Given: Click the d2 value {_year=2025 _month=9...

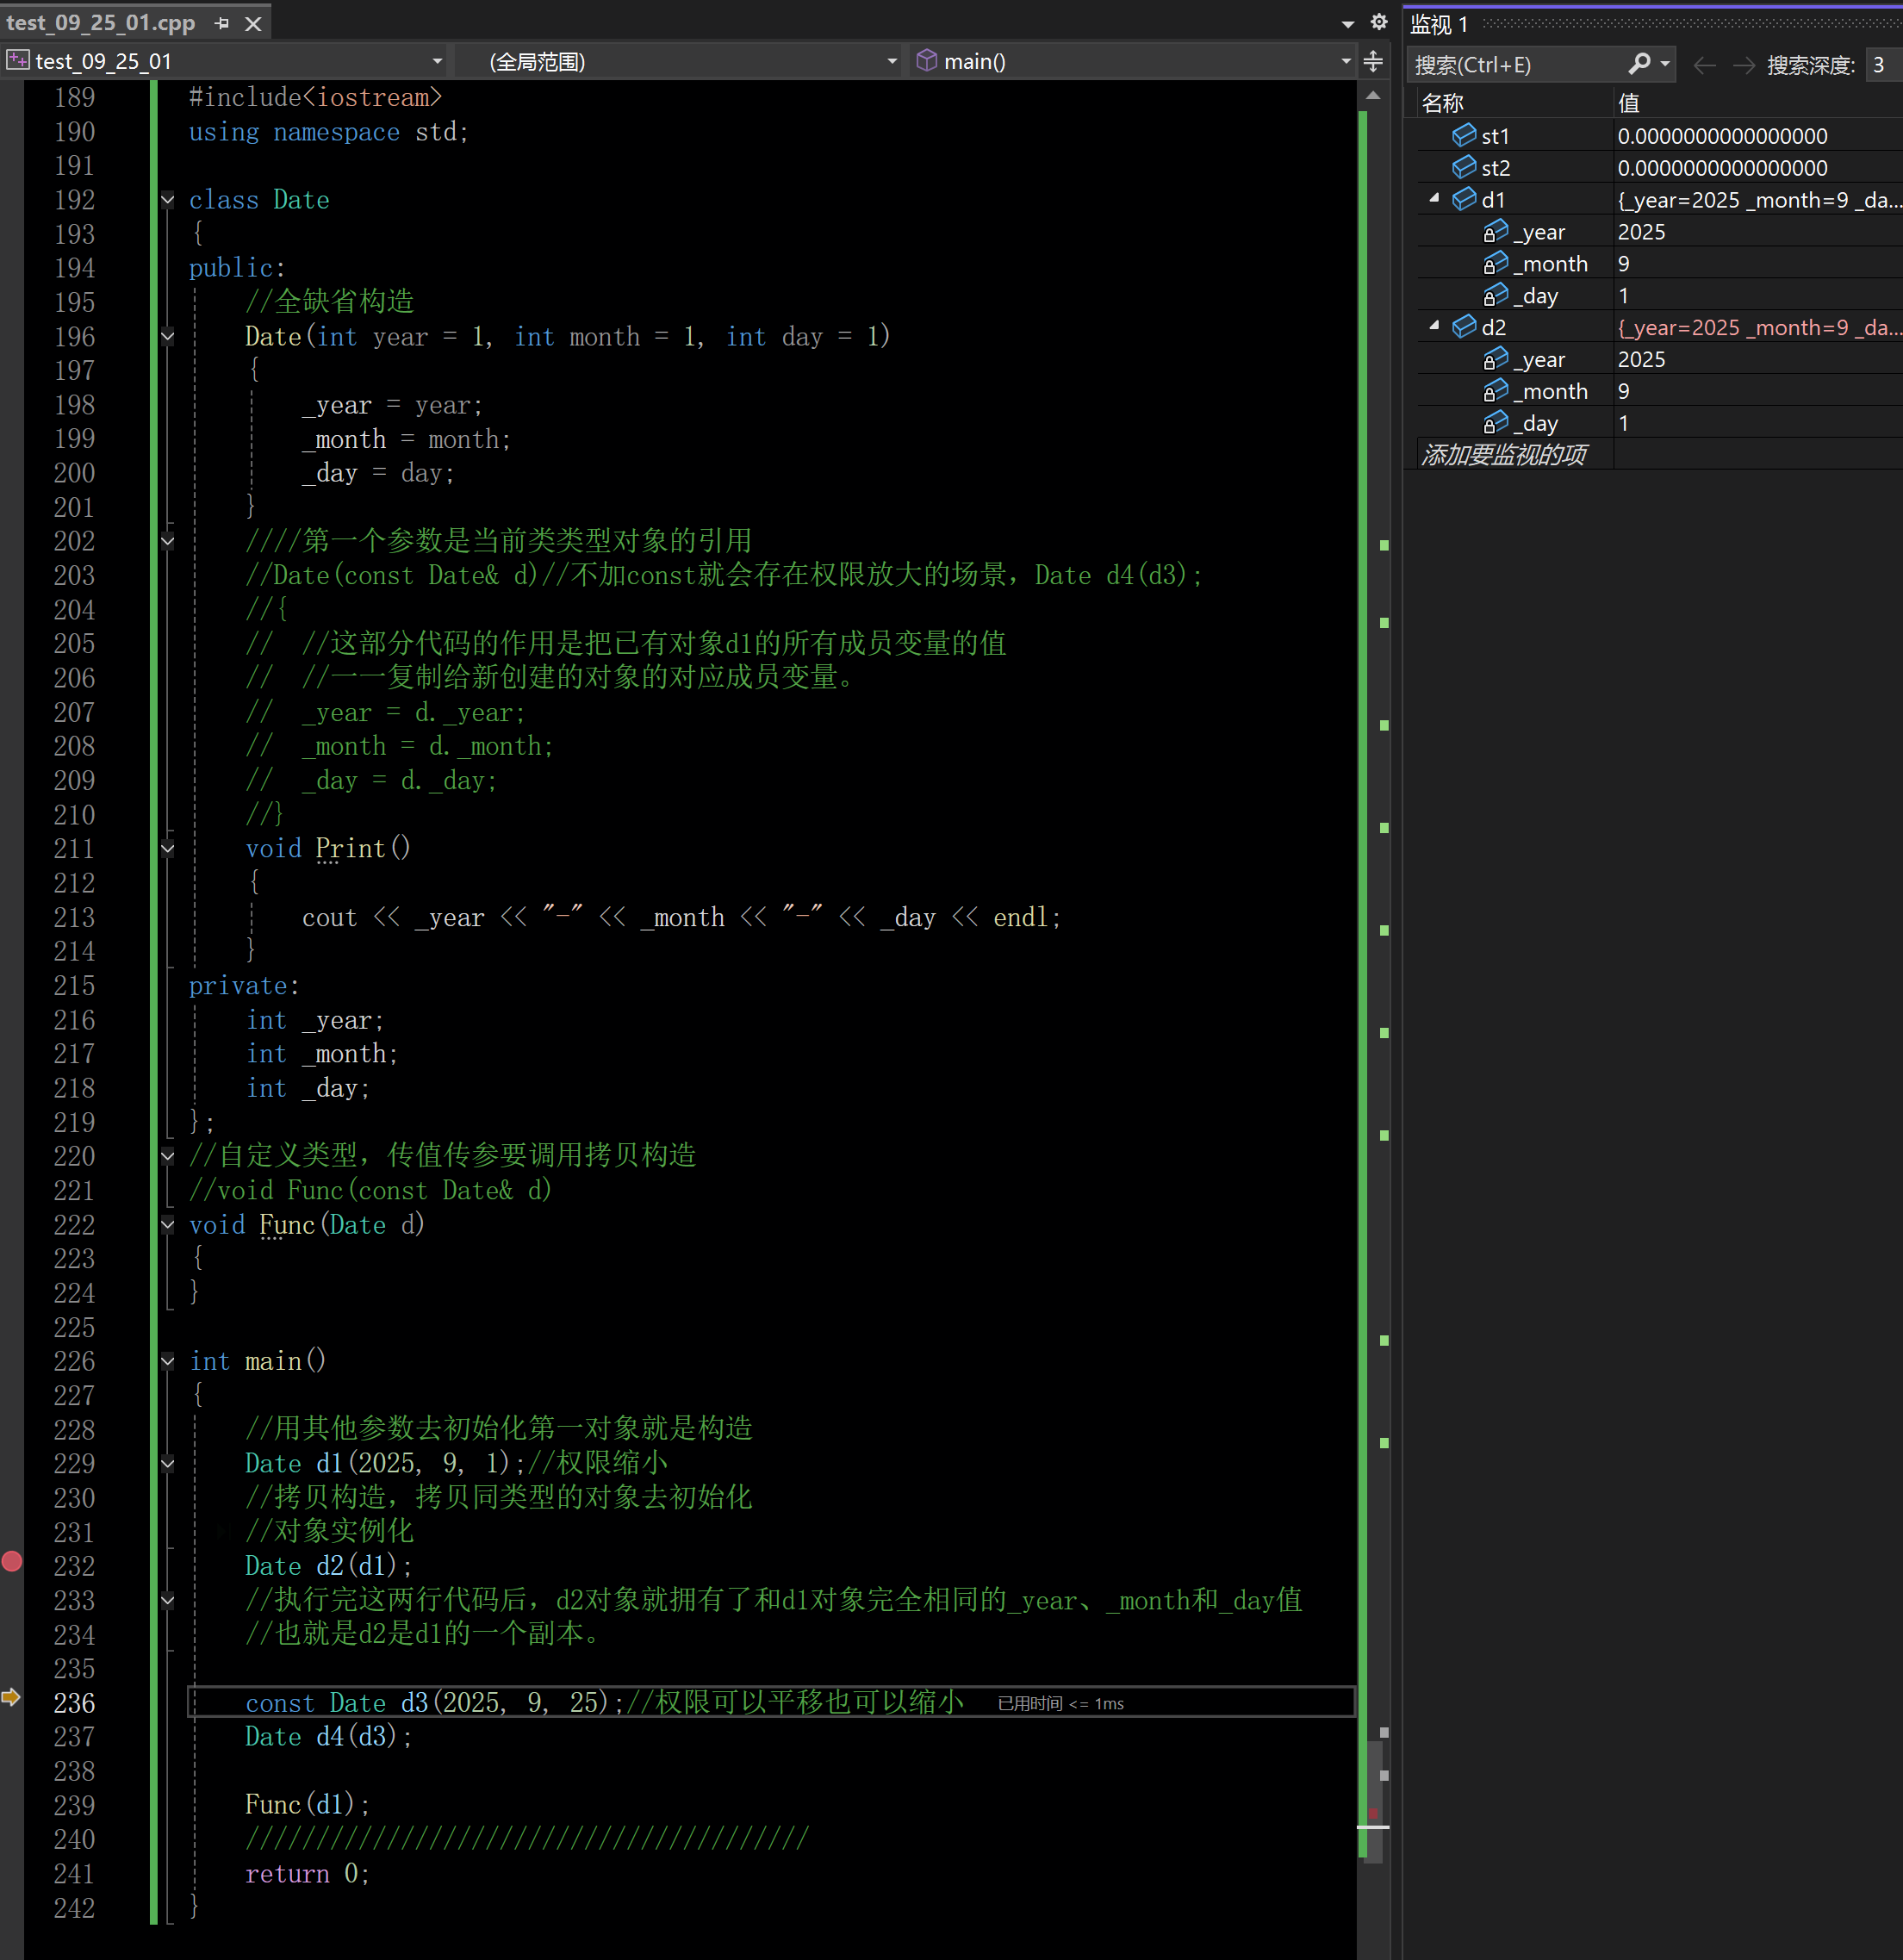Looking at the screenshot, I should pyautogui.click(x=1759, y=327).
